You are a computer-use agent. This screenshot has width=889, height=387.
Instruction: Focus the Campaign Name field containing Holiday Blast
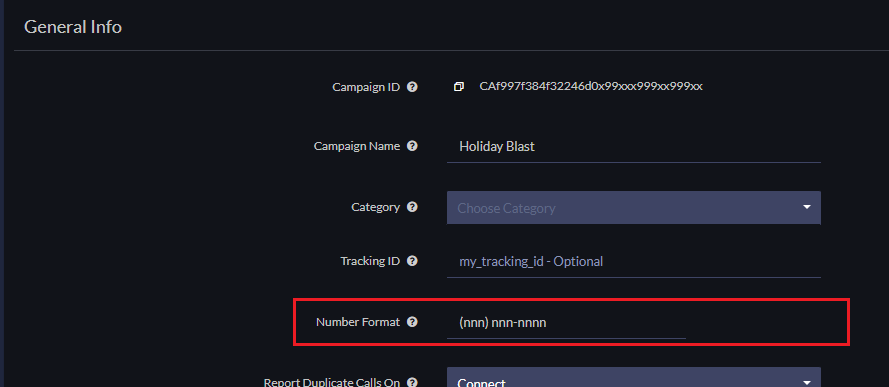tap(633, 147)
